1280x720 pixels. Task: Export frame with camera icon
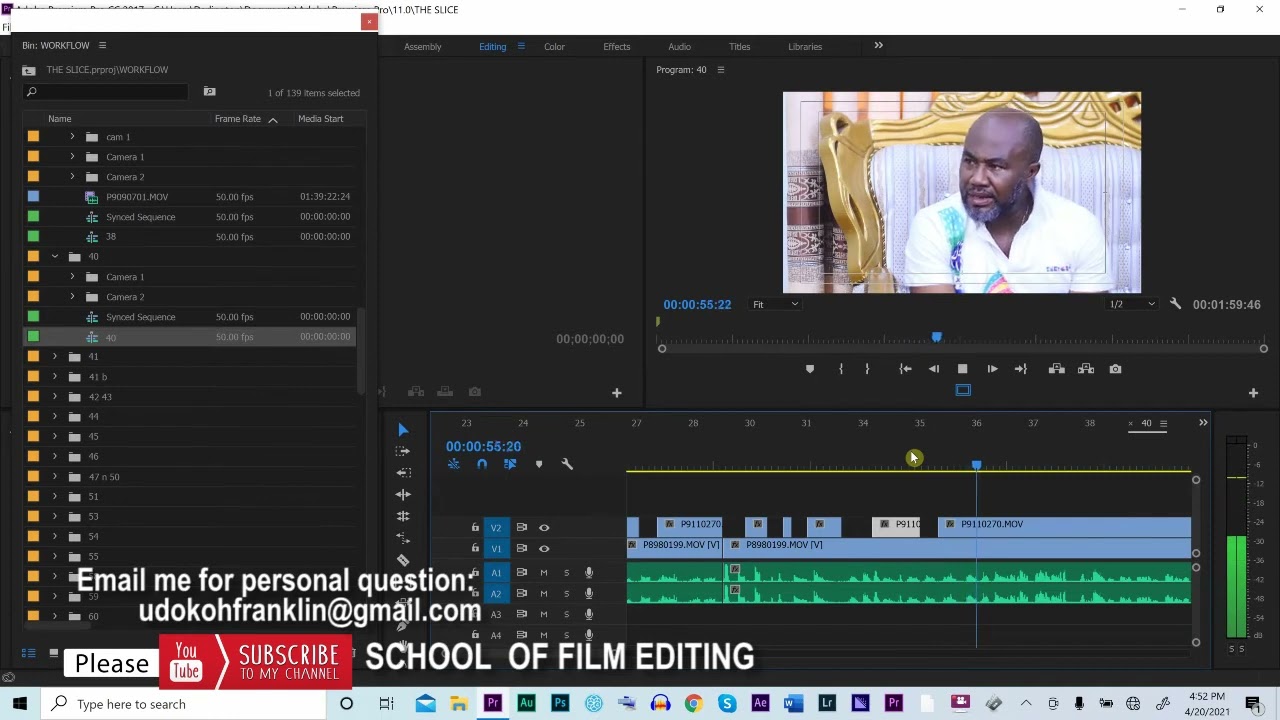1116,369
